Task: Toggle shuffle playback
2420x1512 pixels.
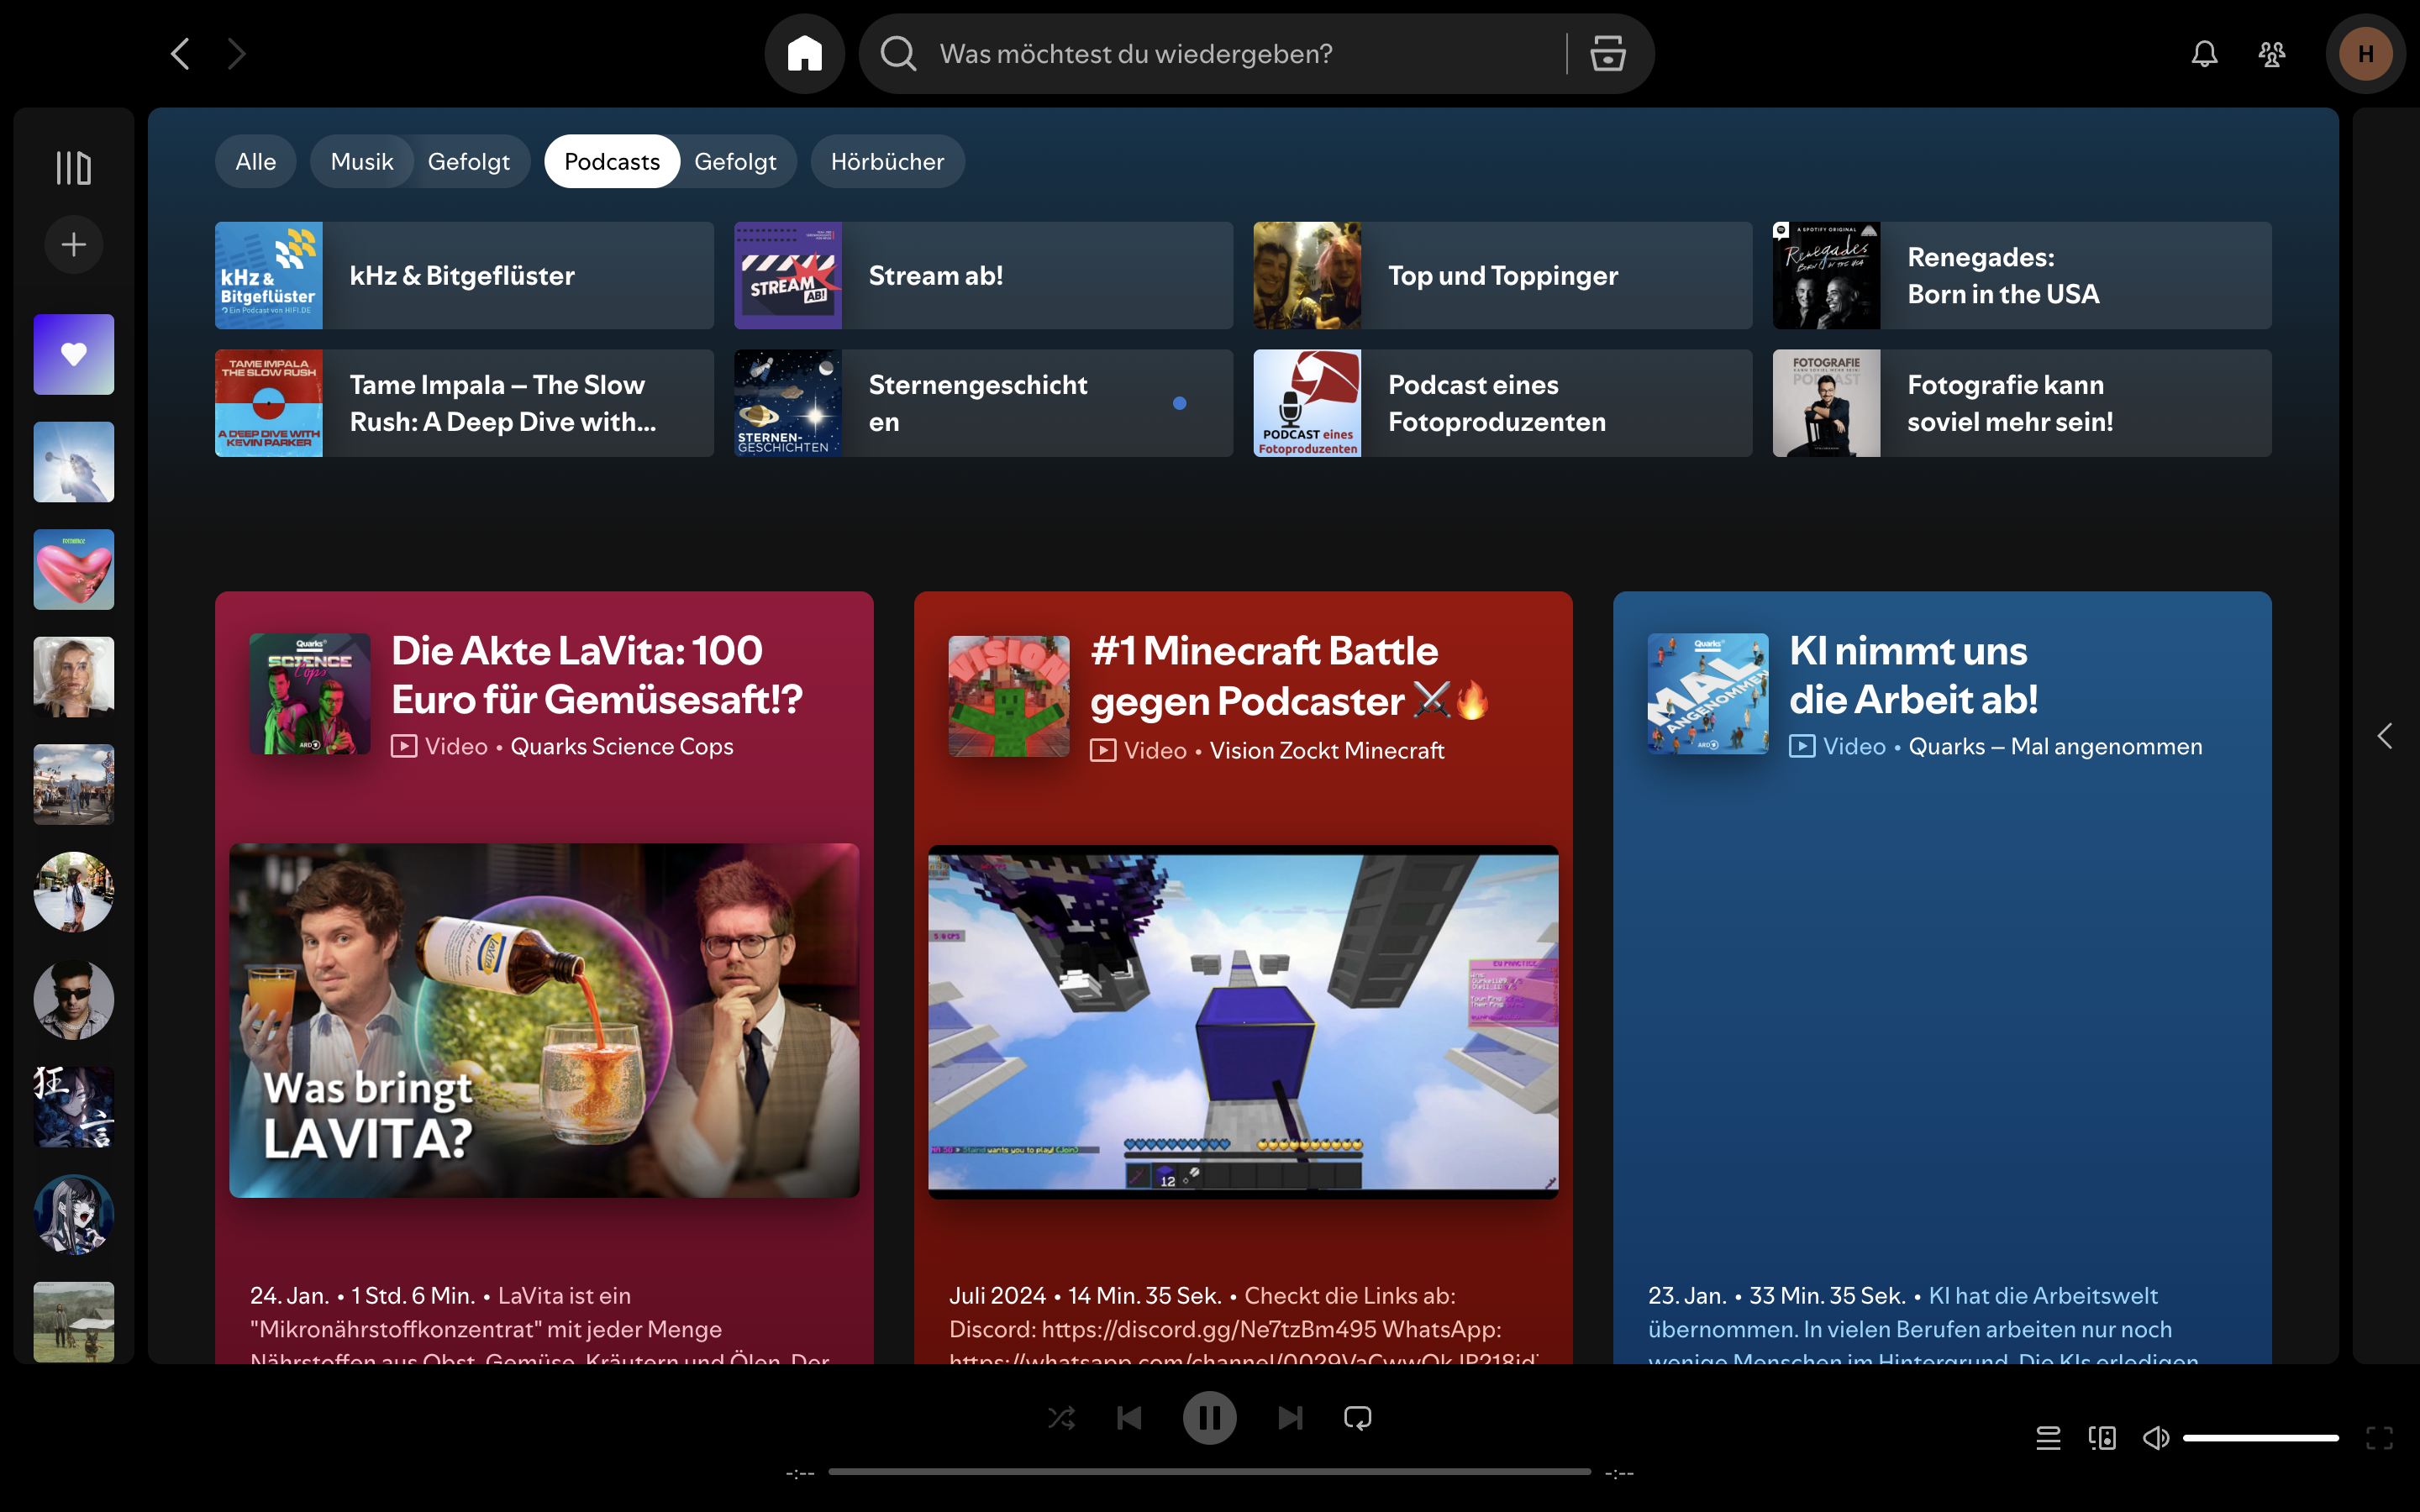Action: pyautogui.click(x=1061, y=1418)
